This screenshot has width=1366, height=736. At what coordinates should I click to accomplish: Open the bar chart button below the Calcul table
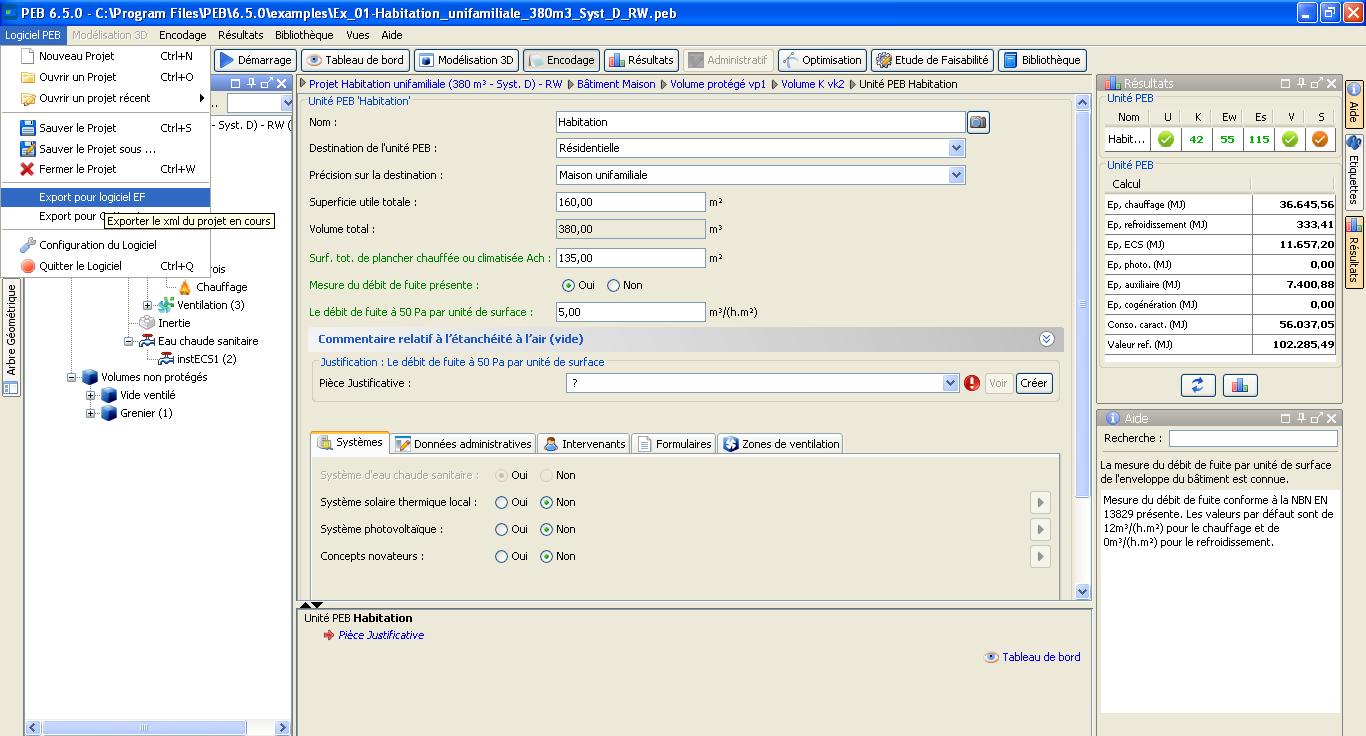pos(1240,385)
